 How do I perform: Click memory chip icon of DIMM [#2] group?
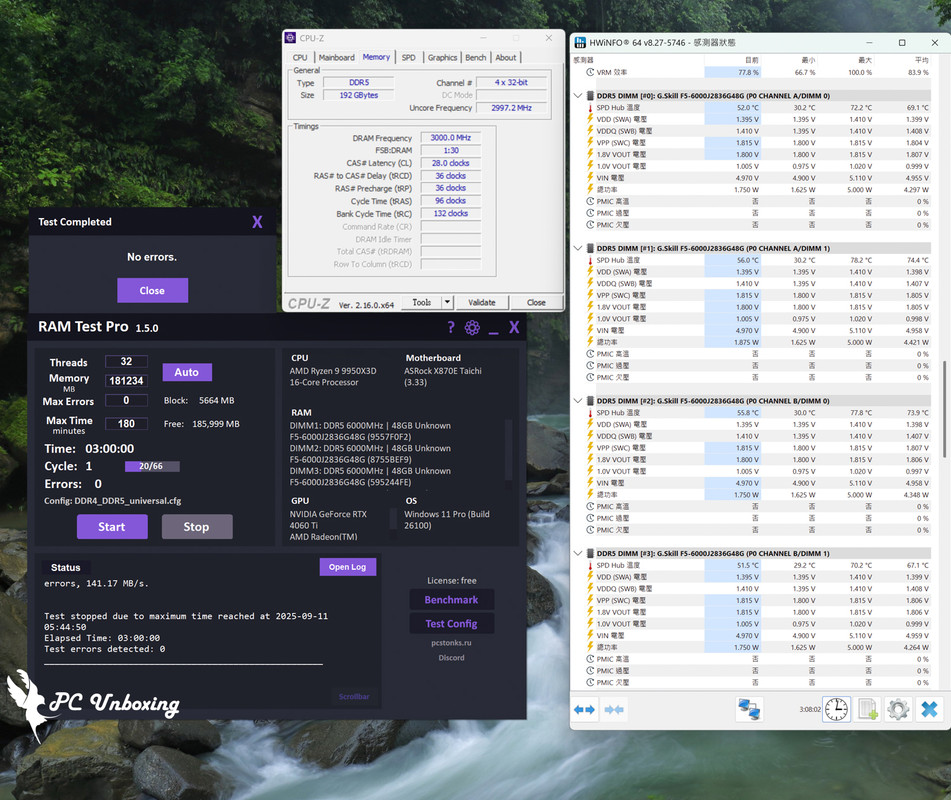(x=590, y=401)
